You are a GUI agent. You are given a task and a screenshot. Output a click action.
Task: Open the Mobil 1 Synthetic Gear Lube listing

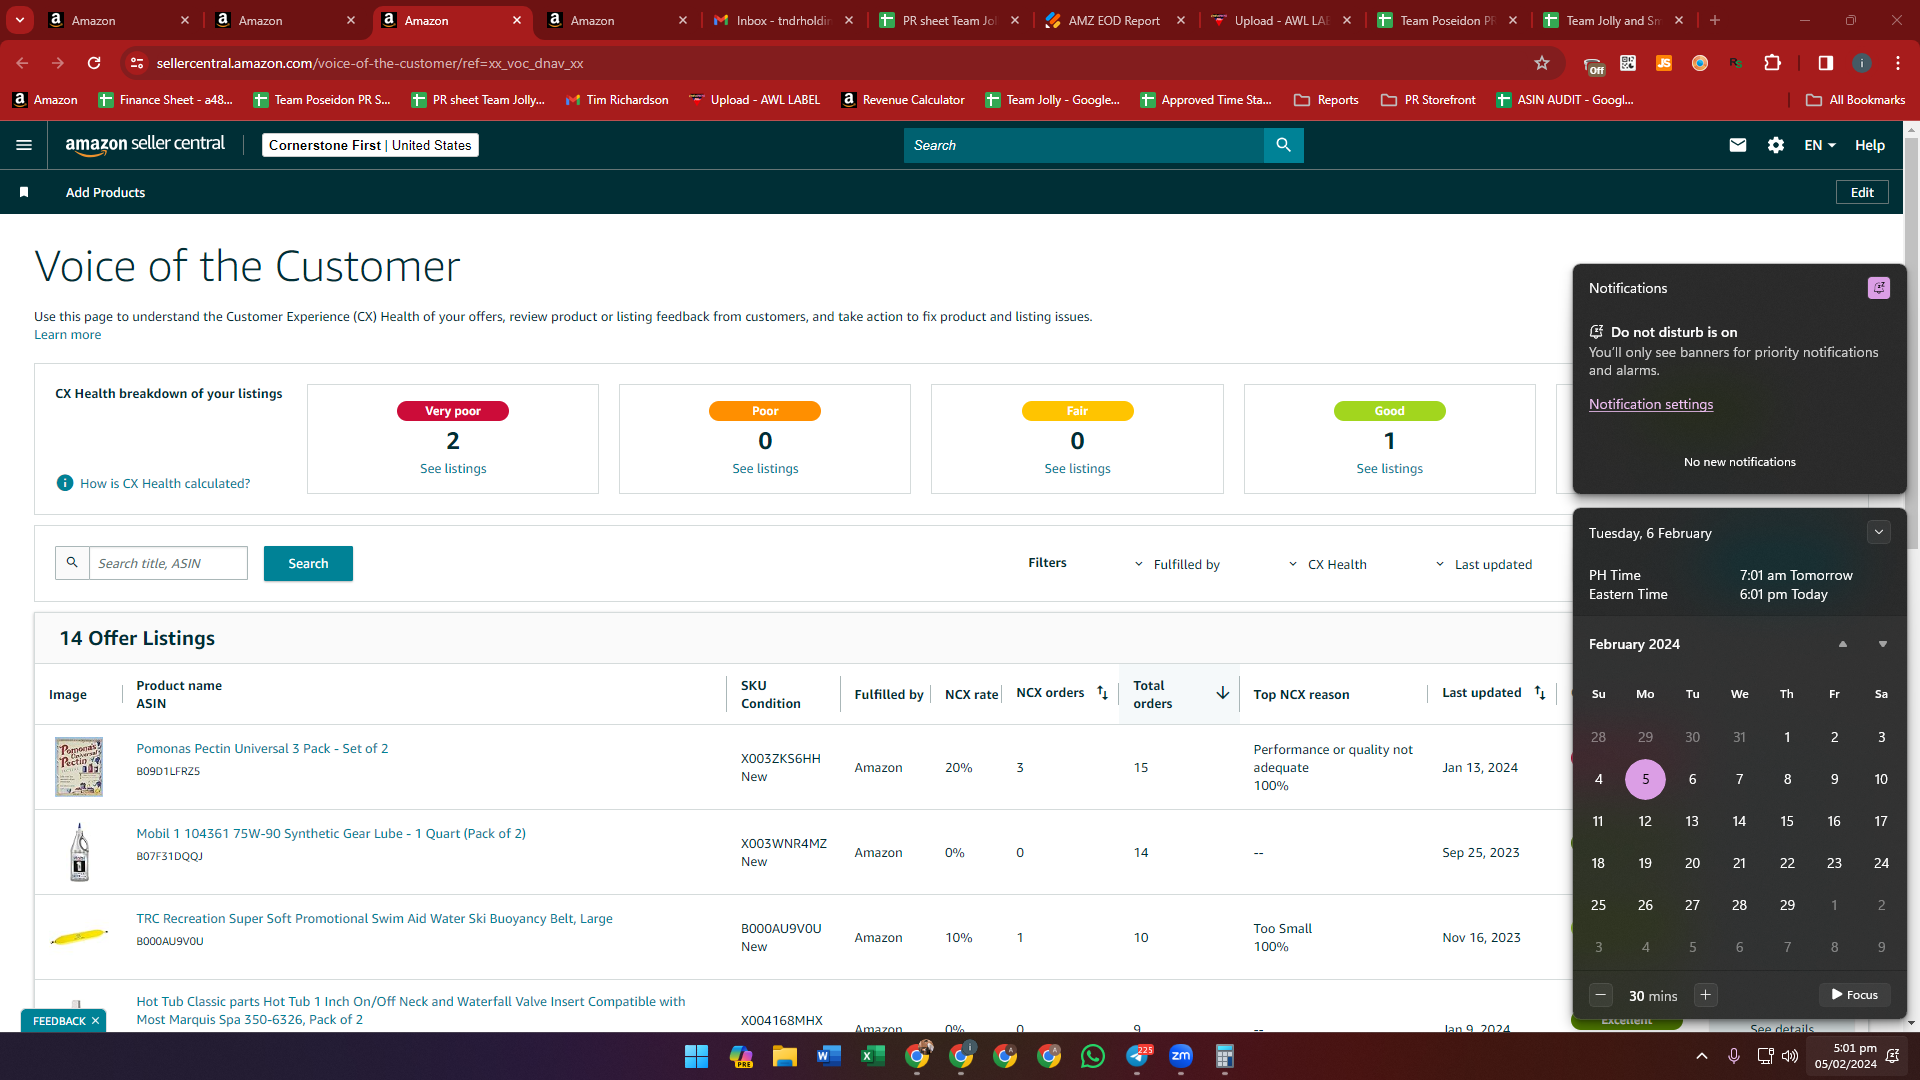click(x=331, y=833)
